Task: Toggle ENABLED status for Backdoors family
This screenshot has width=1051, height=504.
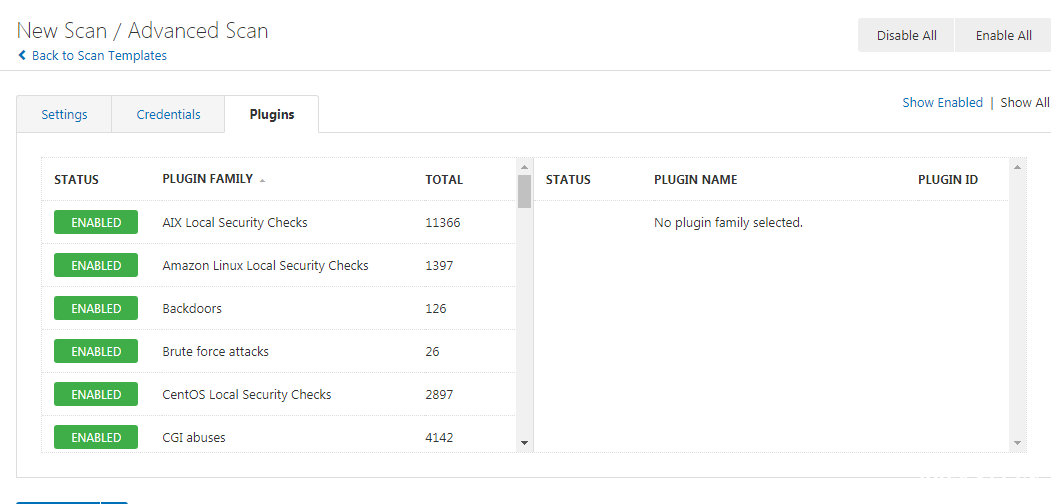Action: [x=96, y=309]
